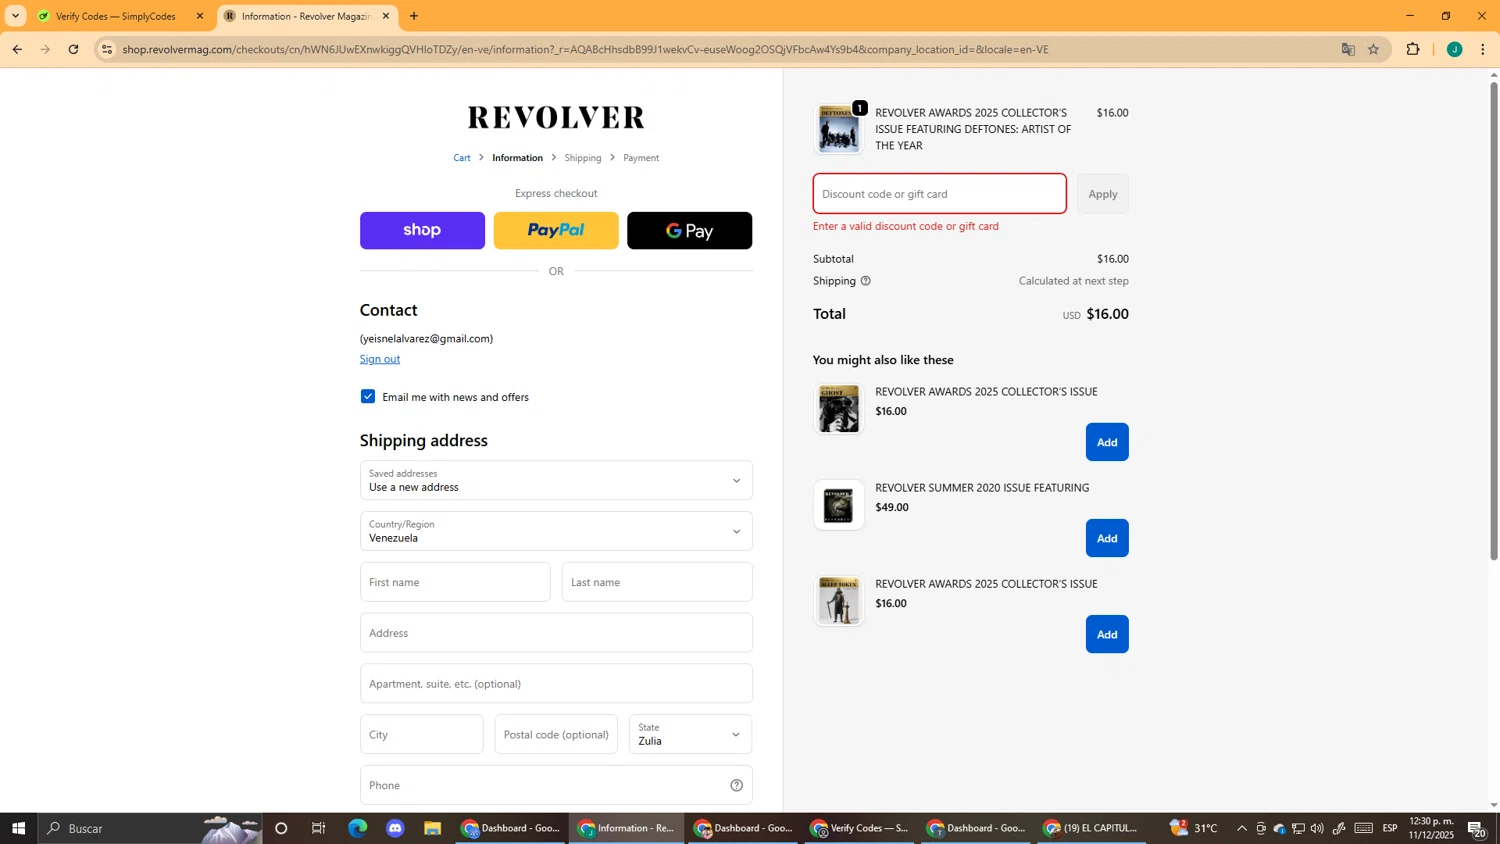
Task: Click City input field
Action: [422, 734]
